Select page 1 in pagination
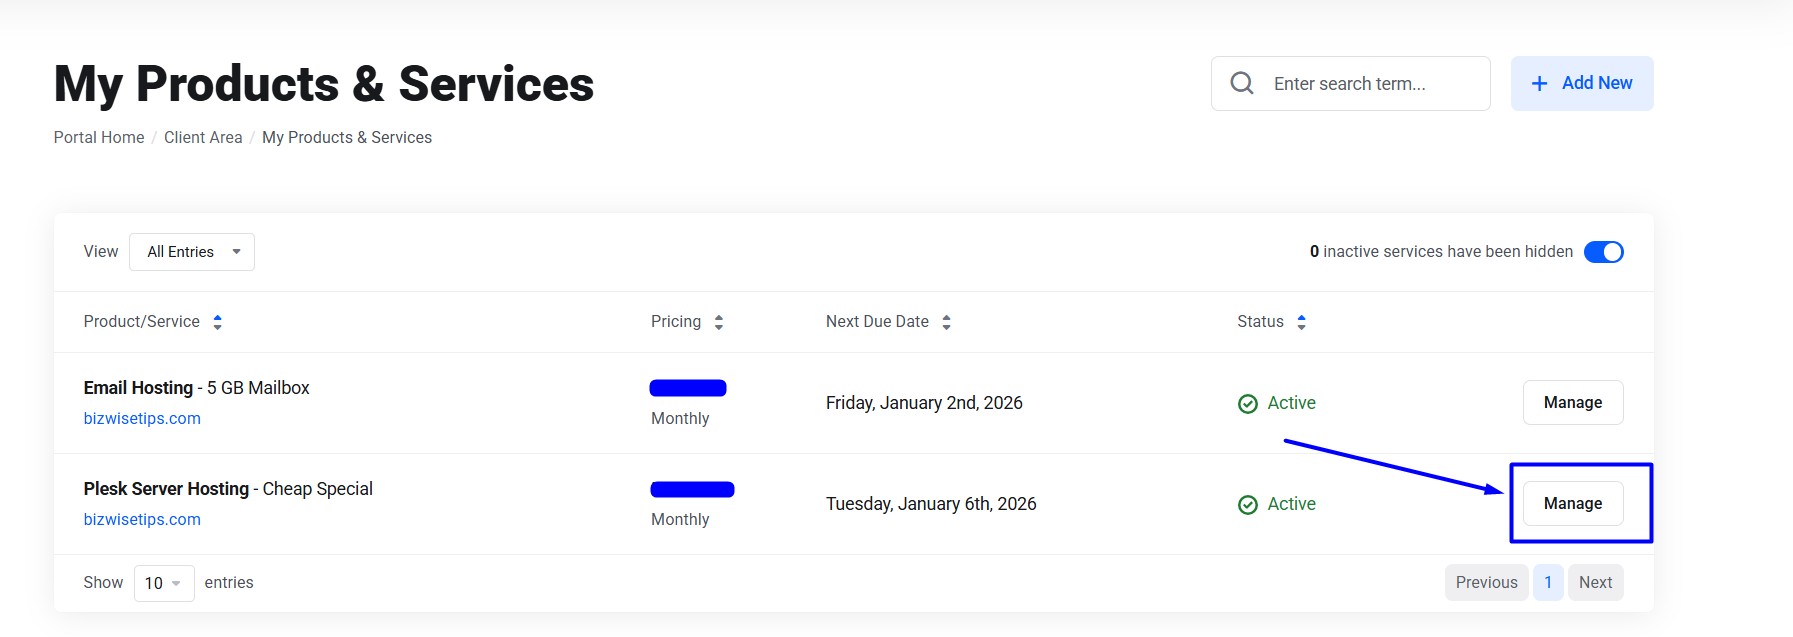This screenshot has height=637, width=1793. click(1548, 582)
